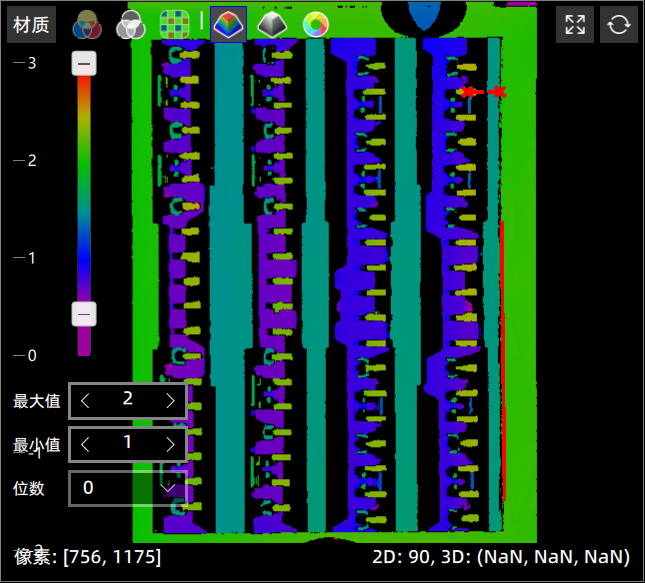The image size is (645, 583).
Task: Select the grayscale overlapping circles icon
Action: 130,25
